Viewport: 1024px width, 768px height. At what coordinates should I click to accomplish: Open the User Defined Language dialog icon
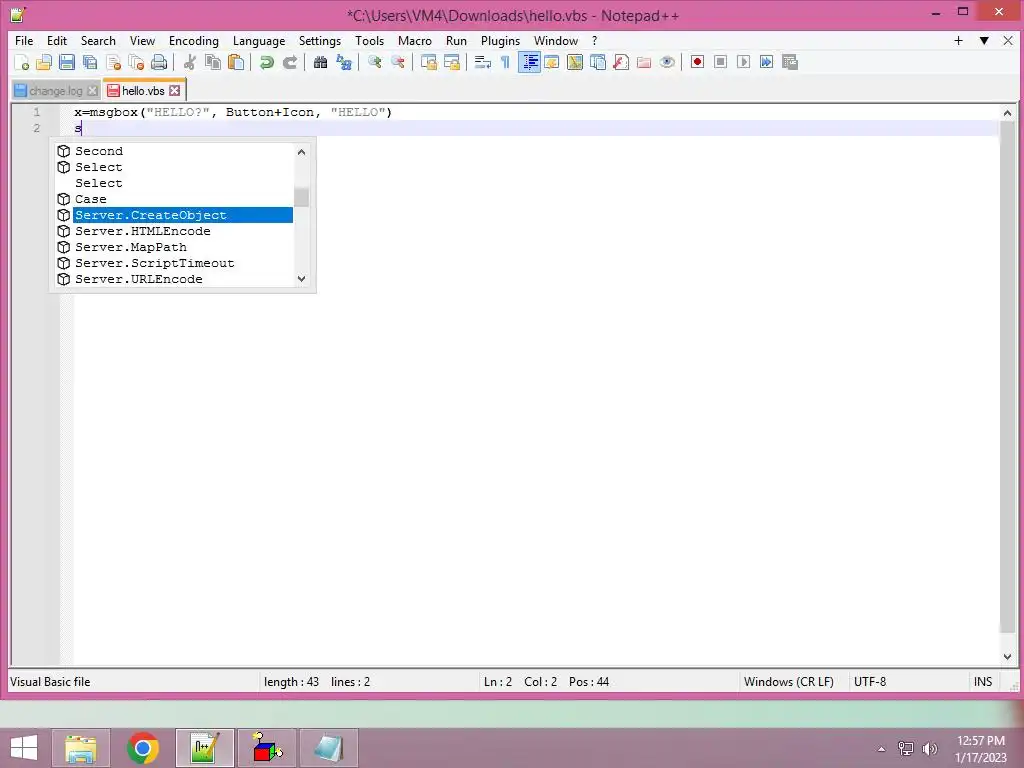[x=552, y=62]
